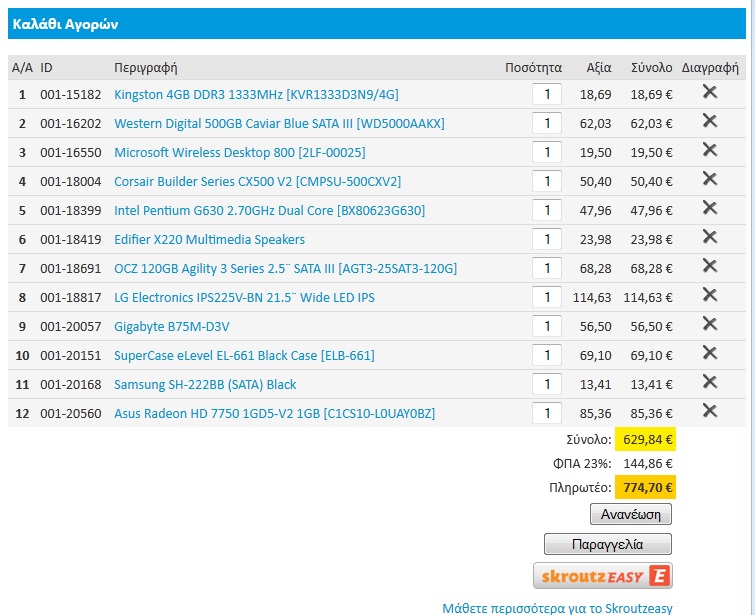755x615 pixels.
Task: Pay using the skroutz EASY button
Action: point(603,576)
